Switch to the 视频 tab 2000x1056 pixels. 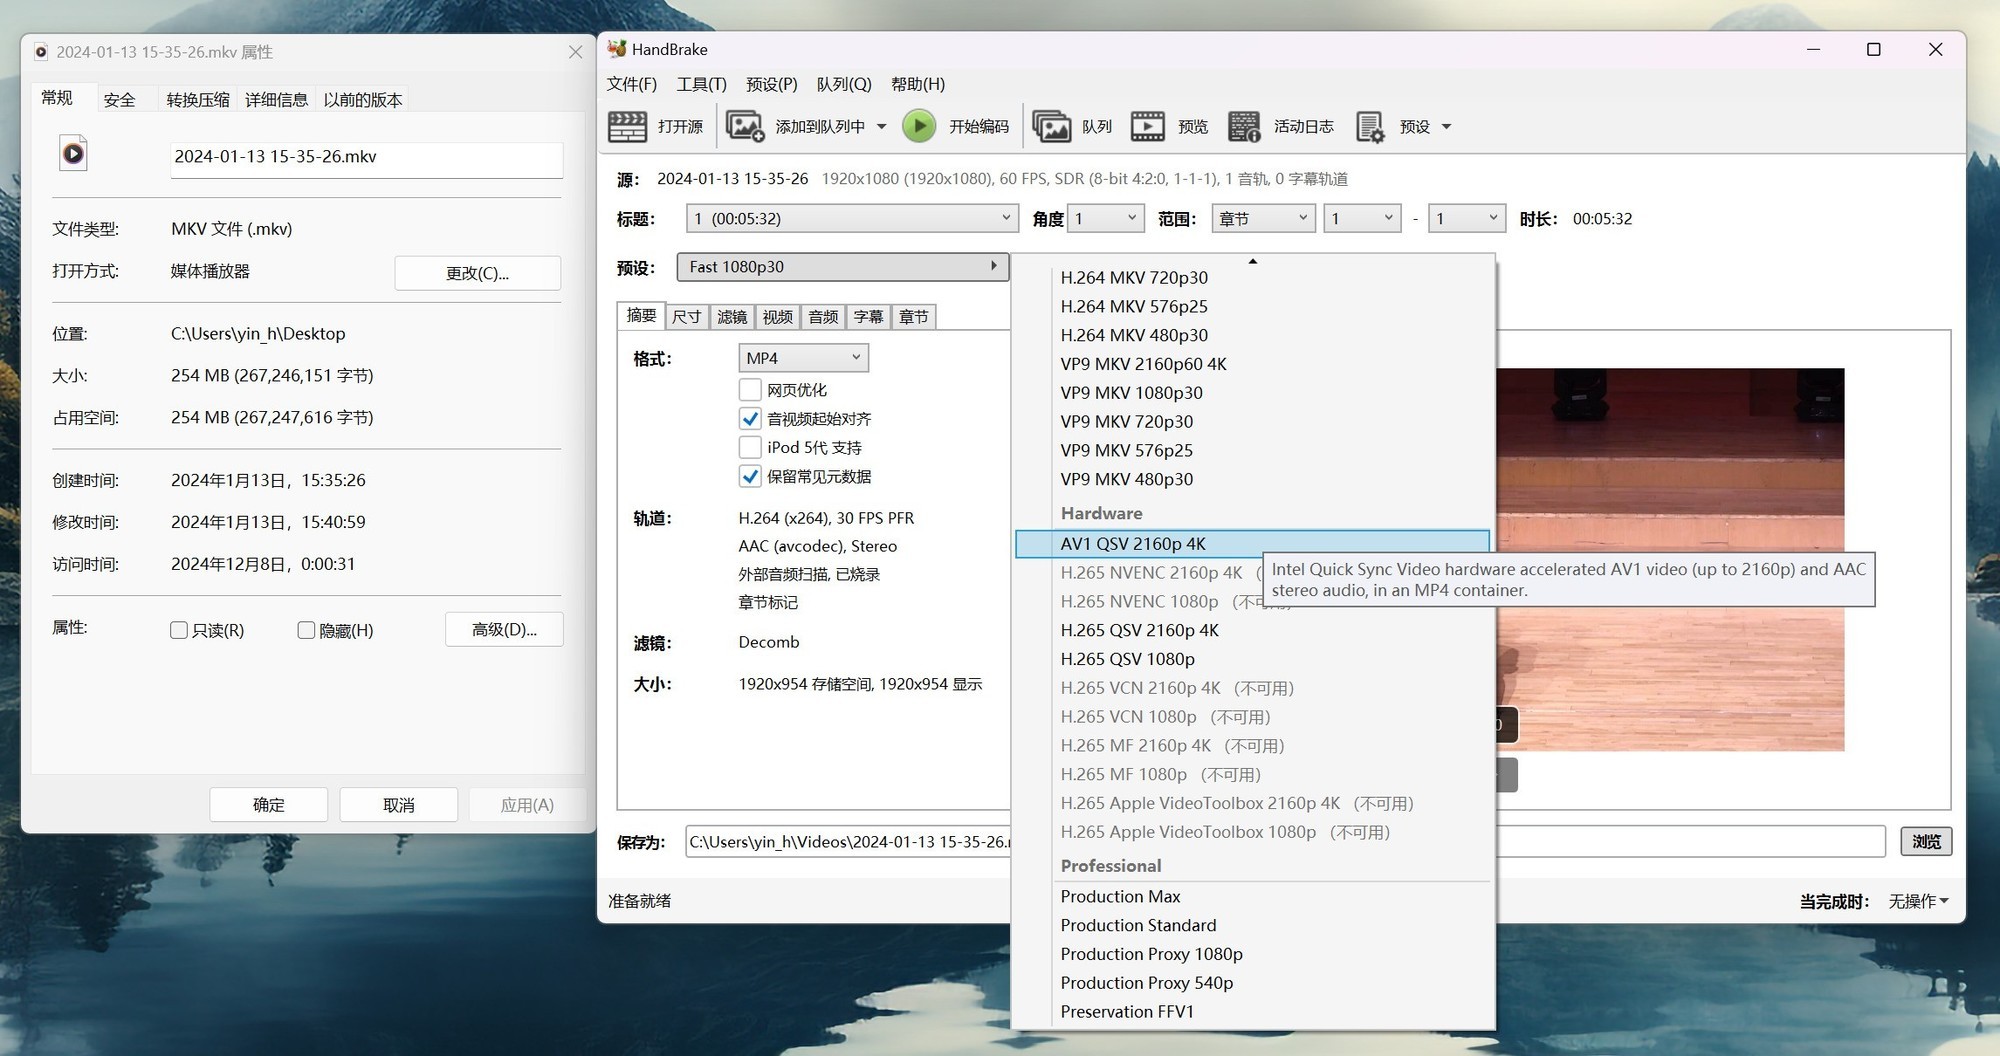tap(777, 317)
